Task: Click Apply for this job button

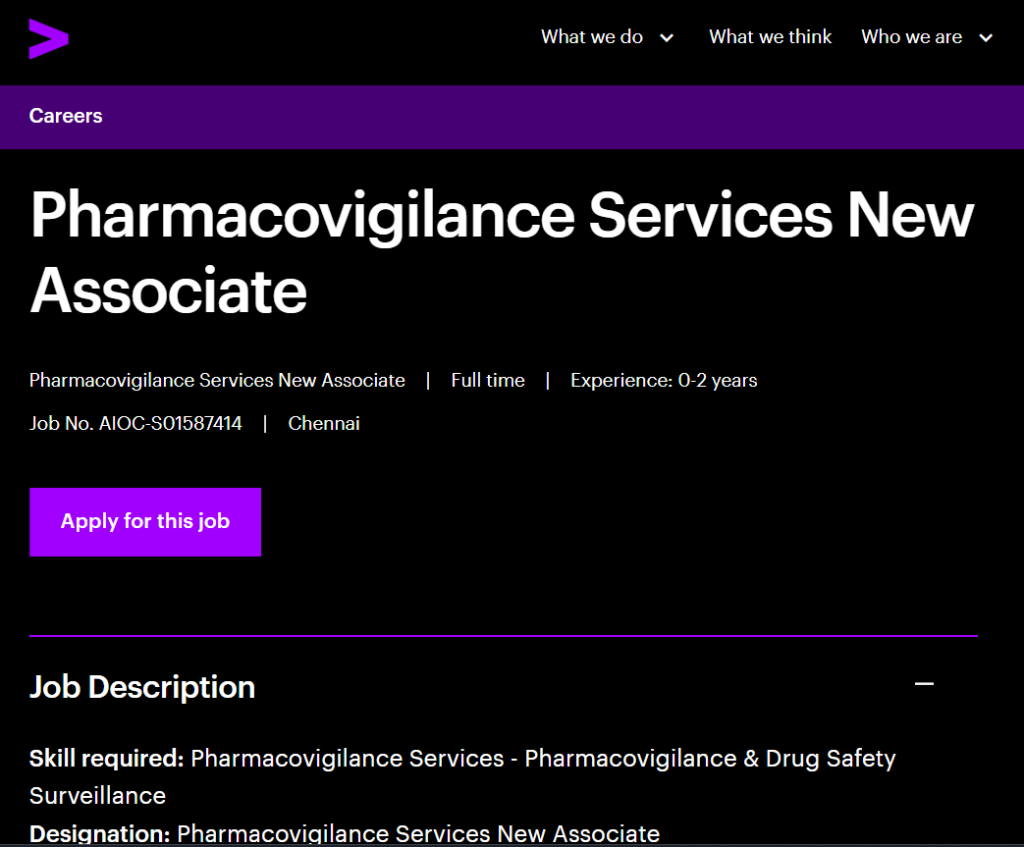Action: (x=145, y=522)
